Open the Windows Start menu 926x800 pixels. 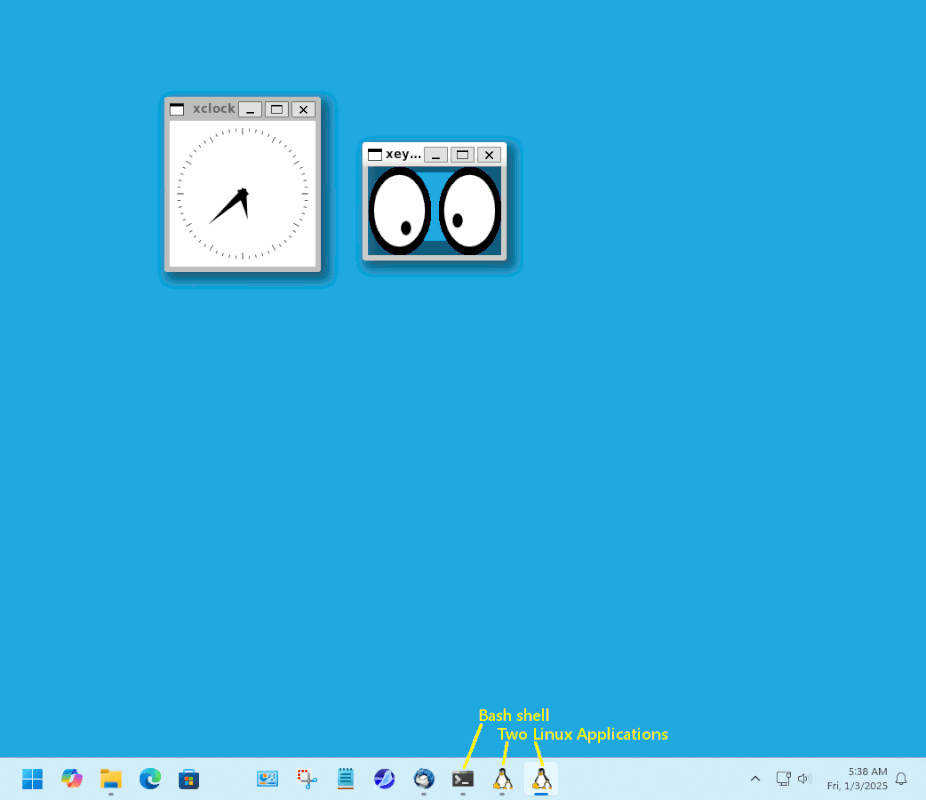[x=32, y=779]
